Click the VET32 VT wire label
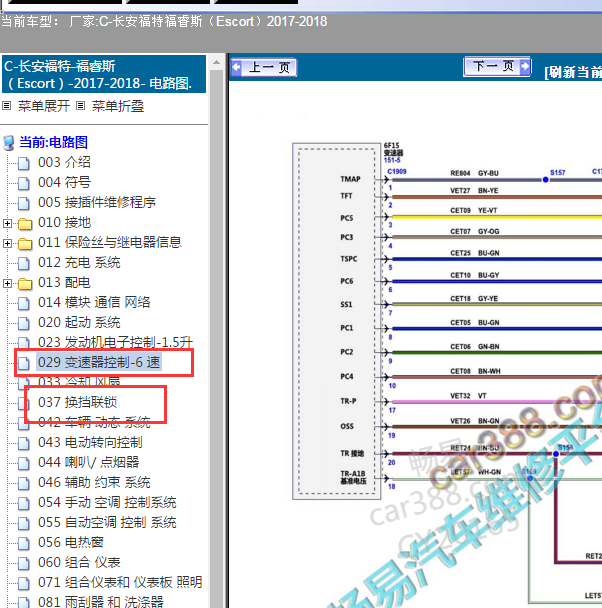The width and height of the screenshot is (602, 608). 468,396
